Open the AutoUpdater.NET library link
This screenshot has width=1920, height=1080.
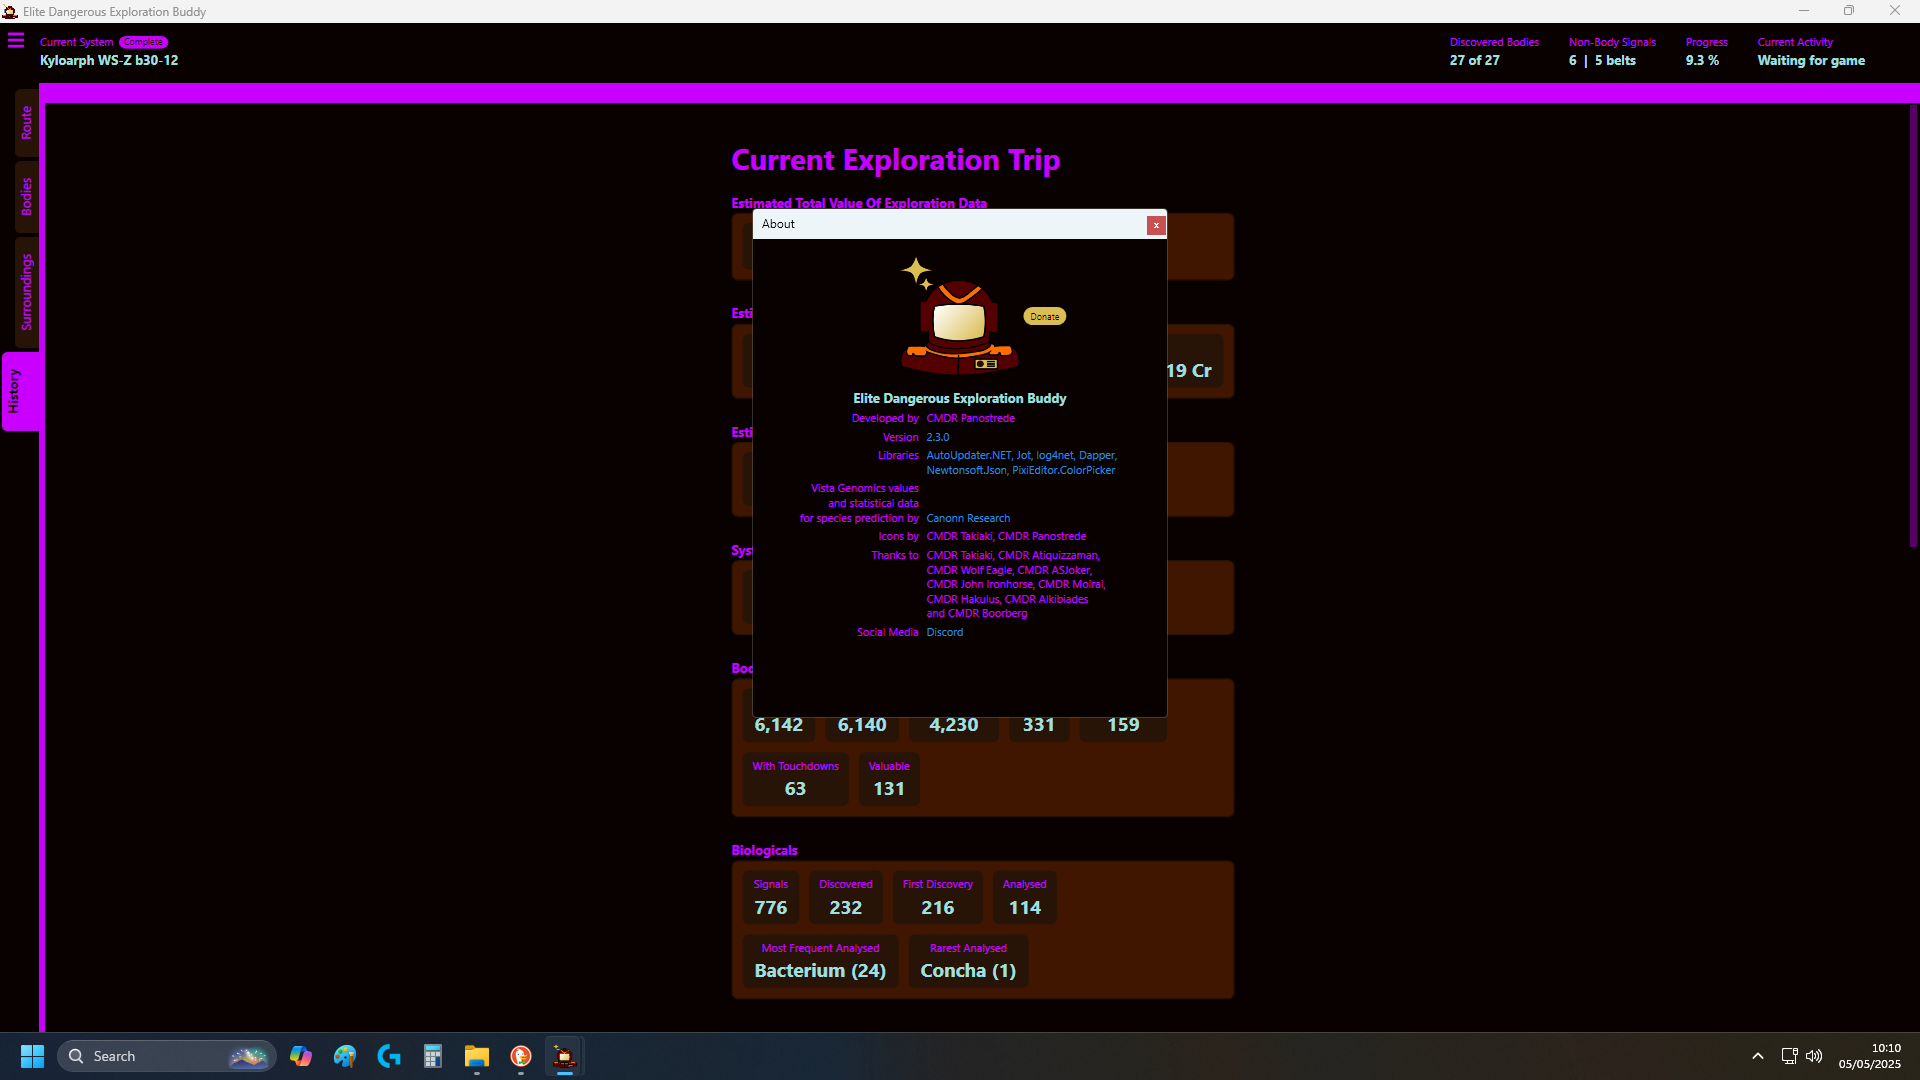coord(968,455)
